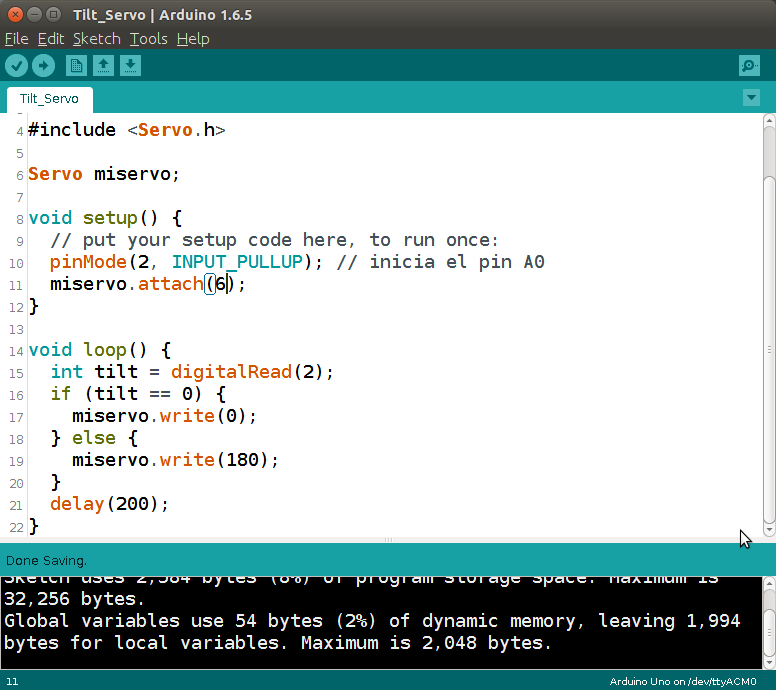The width and height of the screenshot is (776, 690).
Task: Click '32,256 bytes.' console text
Action: 74,599
